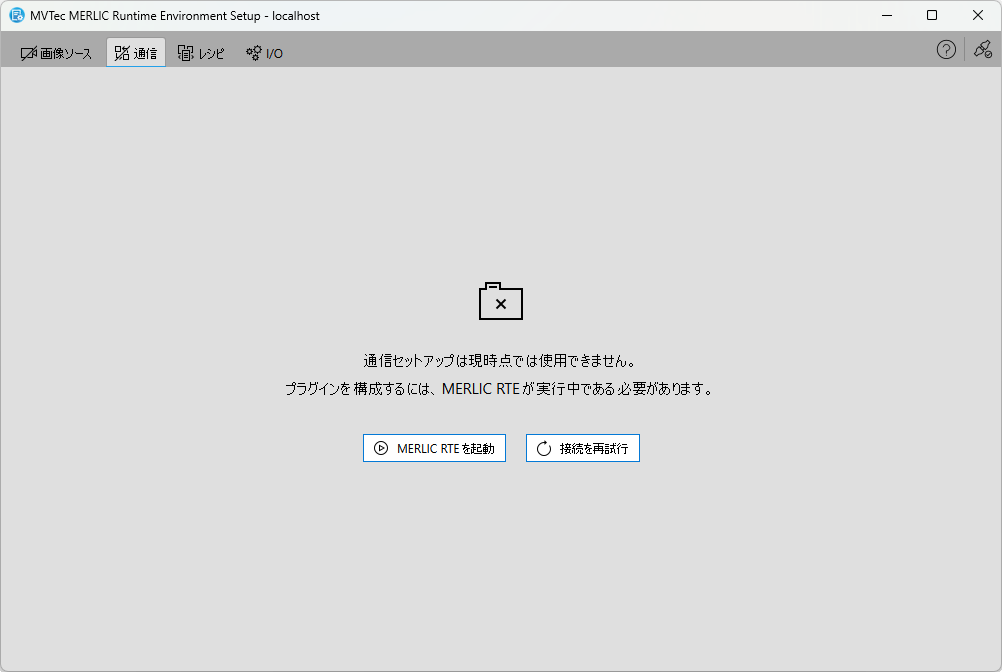Click the 通信 tab's plugin icon

pyautogui.click(x=122, y=53)
